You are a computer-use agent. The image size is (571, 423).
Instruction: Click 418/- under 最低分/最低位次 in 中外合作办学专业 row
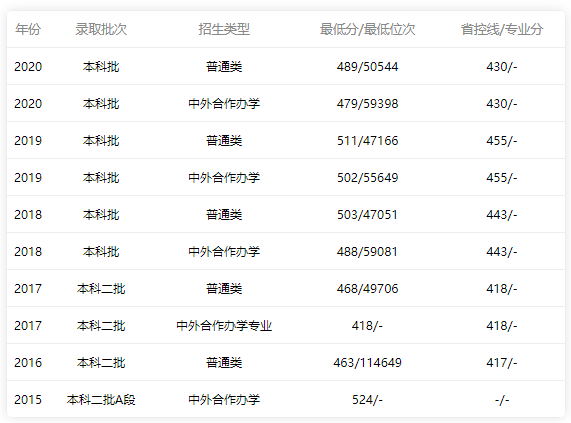click(367, 326)
